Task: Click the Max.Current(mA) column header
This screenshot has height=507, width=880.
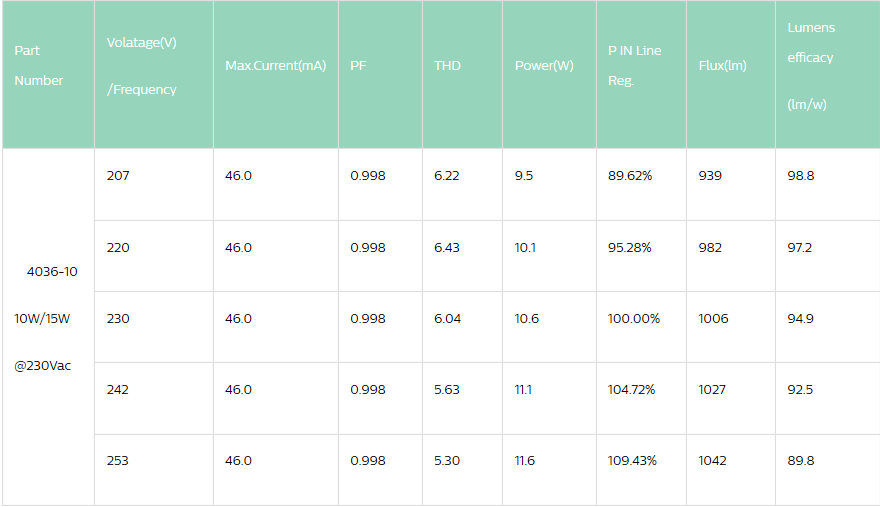Action: pos(275,66)
